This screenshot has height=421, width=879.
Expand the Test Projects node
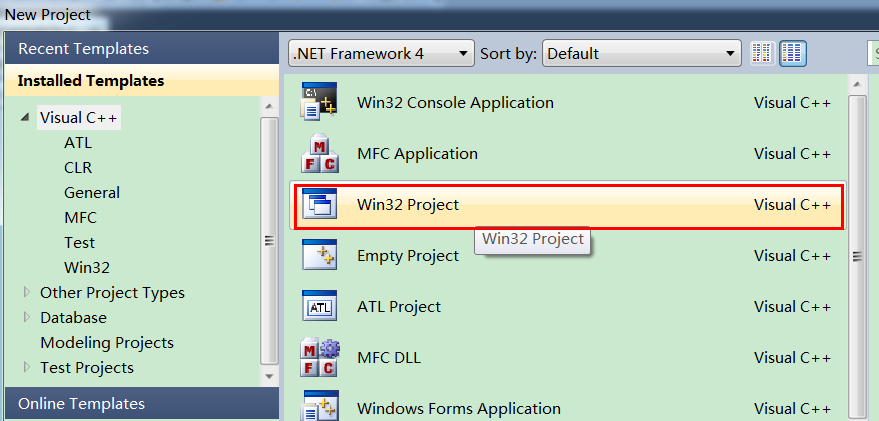point(26,367)
